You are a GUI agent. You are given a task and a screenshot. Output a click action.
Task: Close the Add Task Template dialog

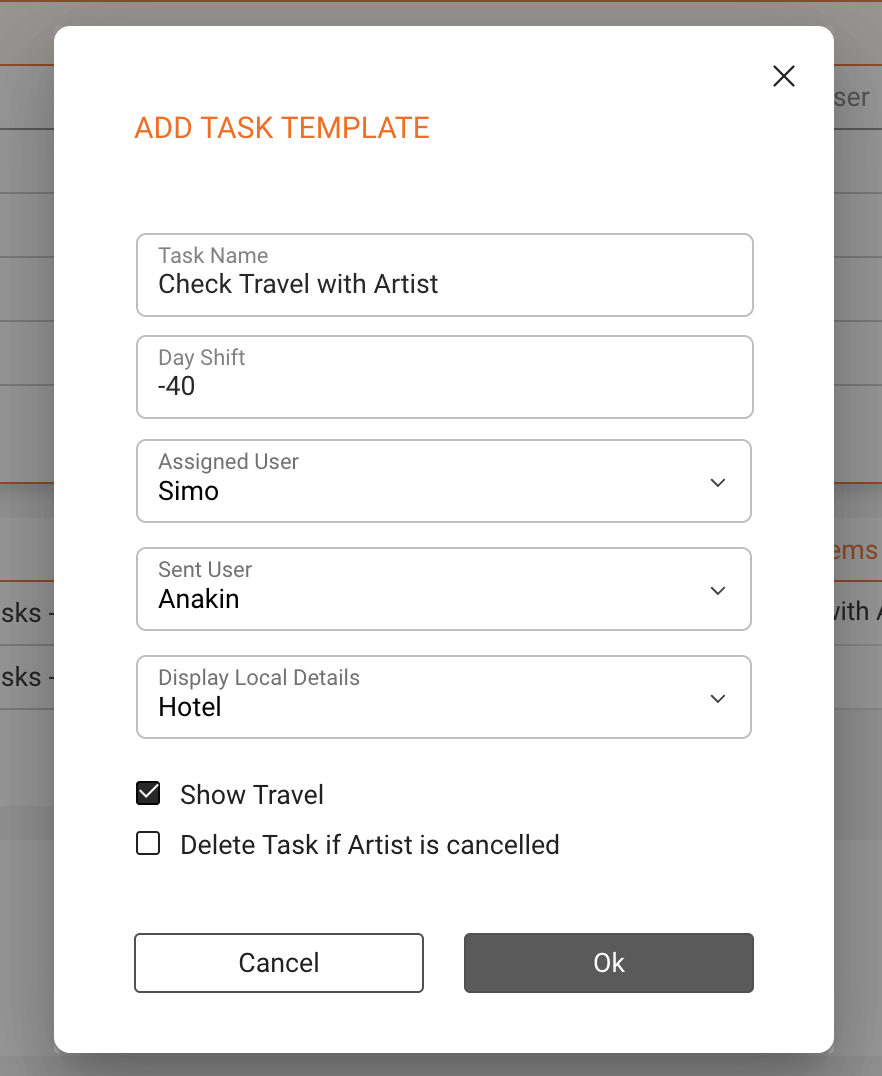tap(784, 76)
